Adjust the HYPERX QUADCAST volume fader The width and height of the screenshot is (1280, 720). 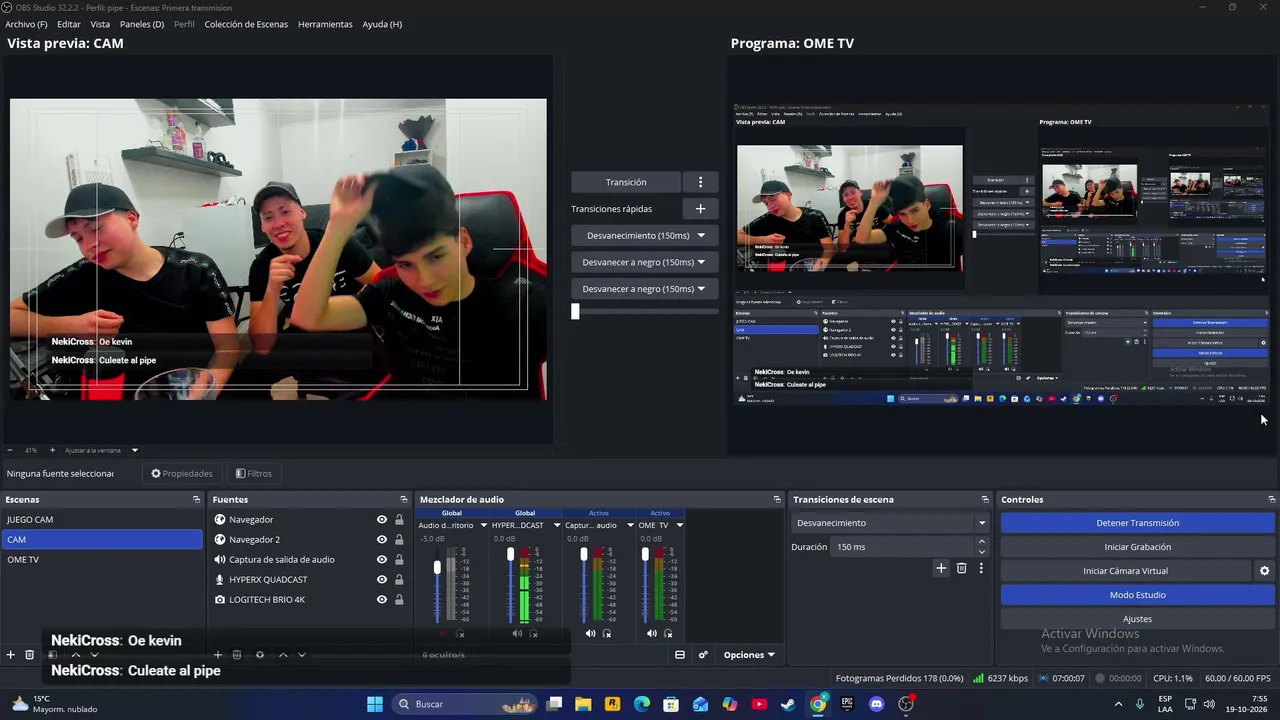click(x=510, y=555)
